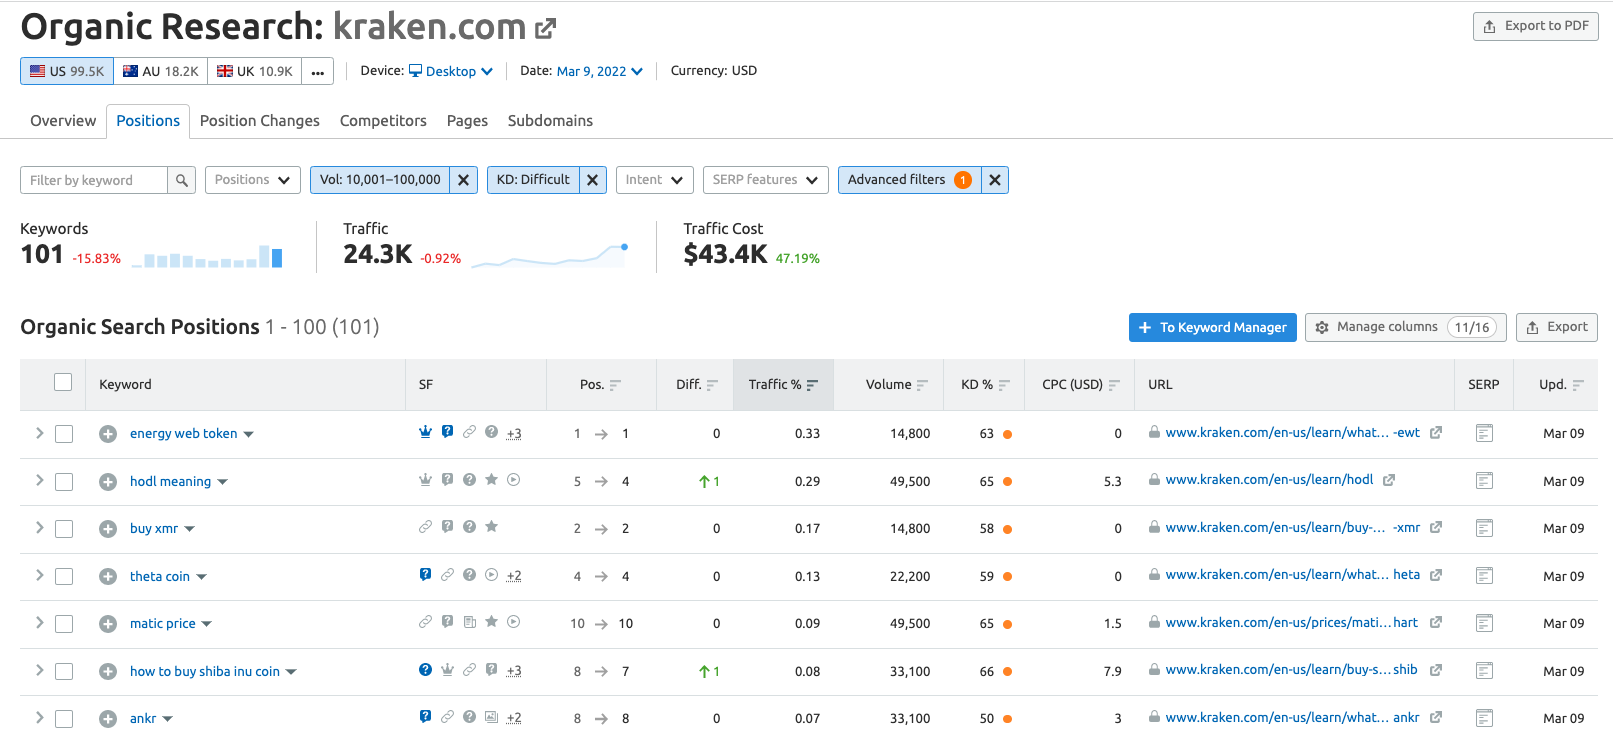Viewport: 1613px width, 741px height.
Task: View SERP snapshot for shiba inu coin row
Action: [1484, 671]
